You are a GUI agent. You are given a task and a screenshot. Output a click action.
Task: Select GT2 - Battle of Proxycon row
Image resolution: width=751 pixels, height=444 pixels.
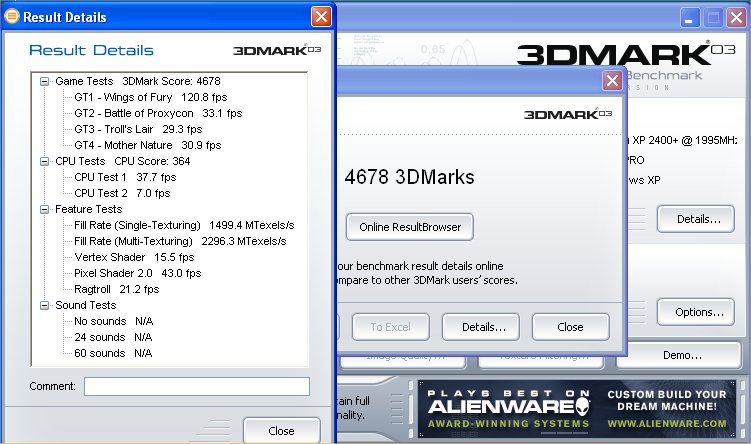(158, 113)
